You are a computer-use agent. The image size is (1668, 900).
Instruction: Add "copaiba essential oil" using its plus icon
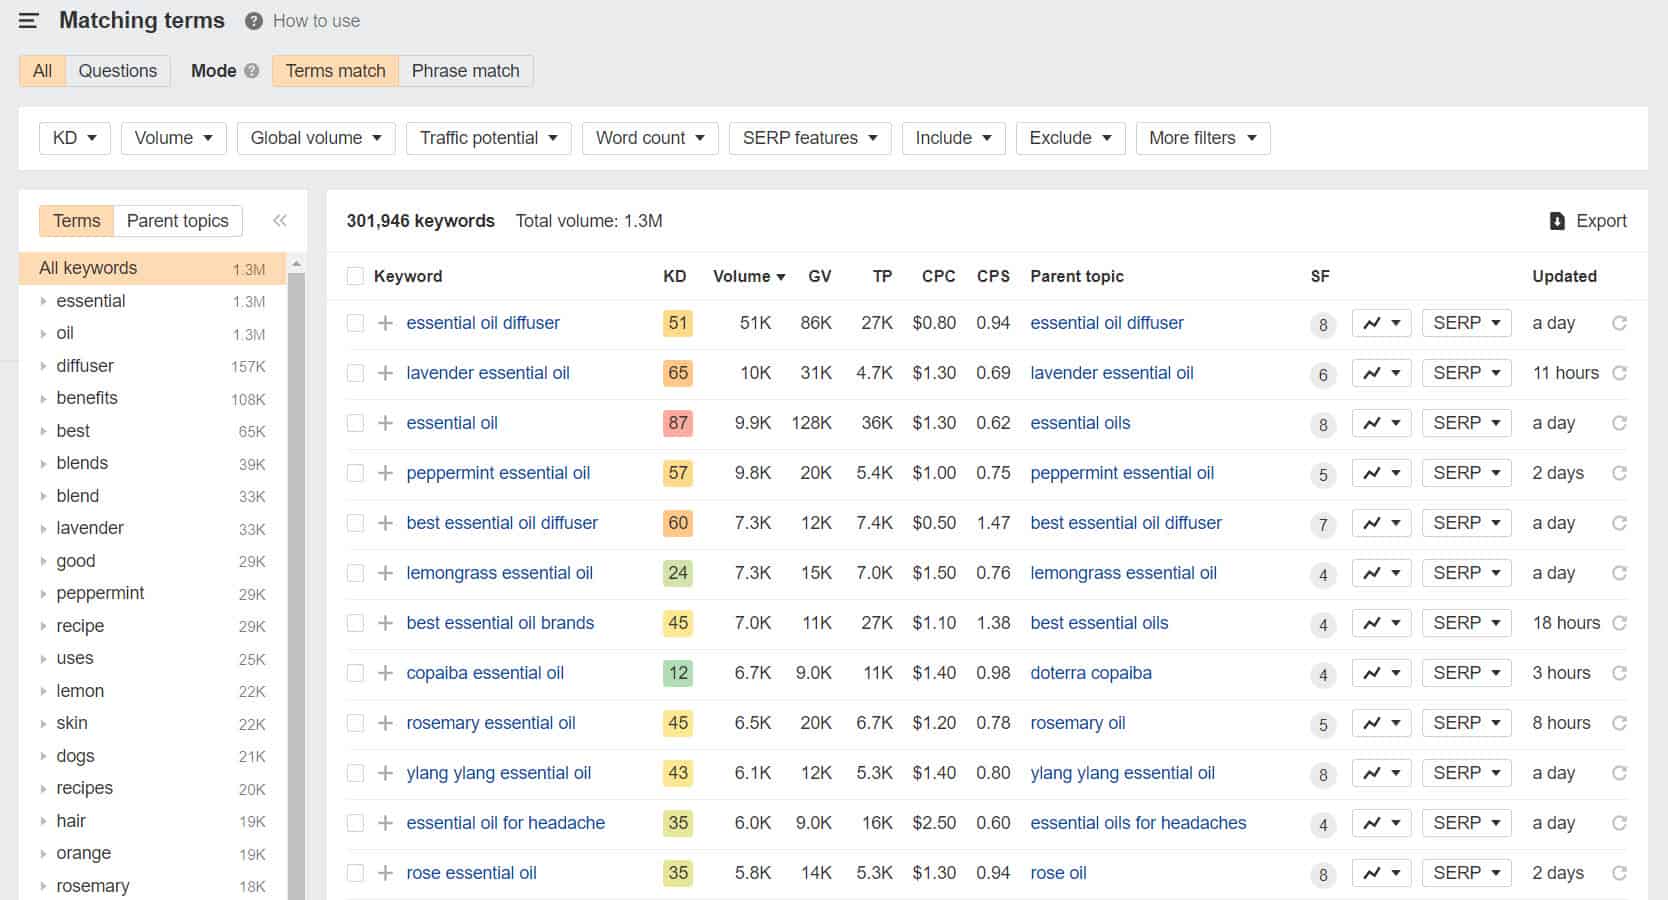(x=384, y=673)
